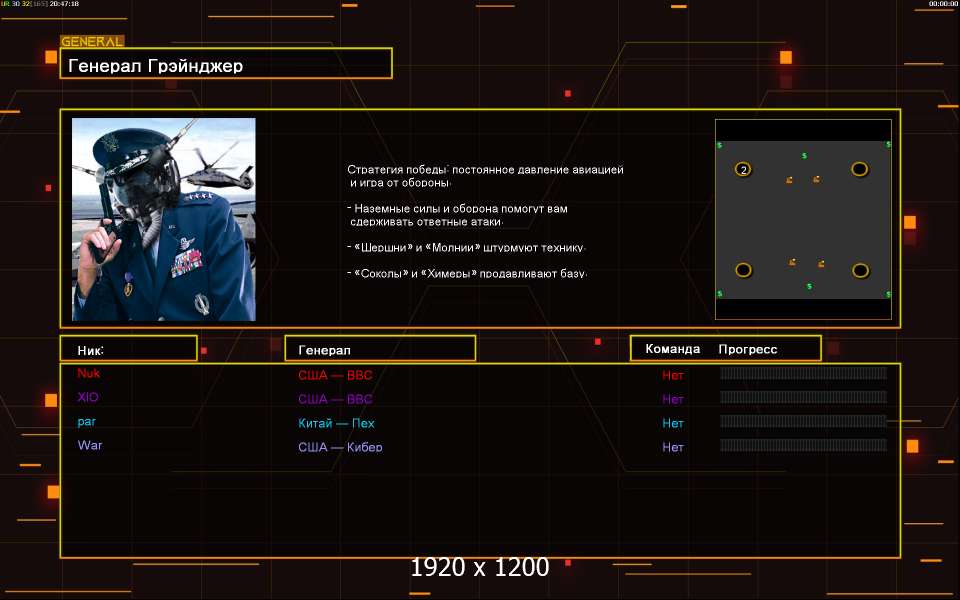Click the 20:47:18 clock readout in the corner

pyautogui.click(x=64, y=4)
